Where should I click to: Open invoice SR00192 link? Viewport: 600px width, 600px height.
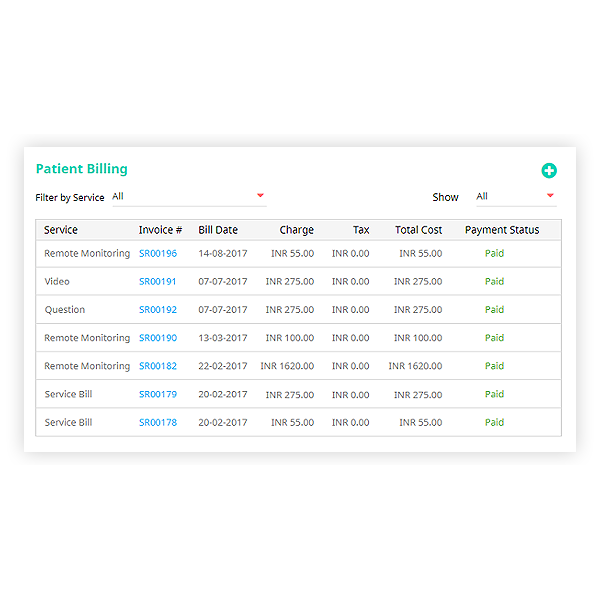point(158,310)
